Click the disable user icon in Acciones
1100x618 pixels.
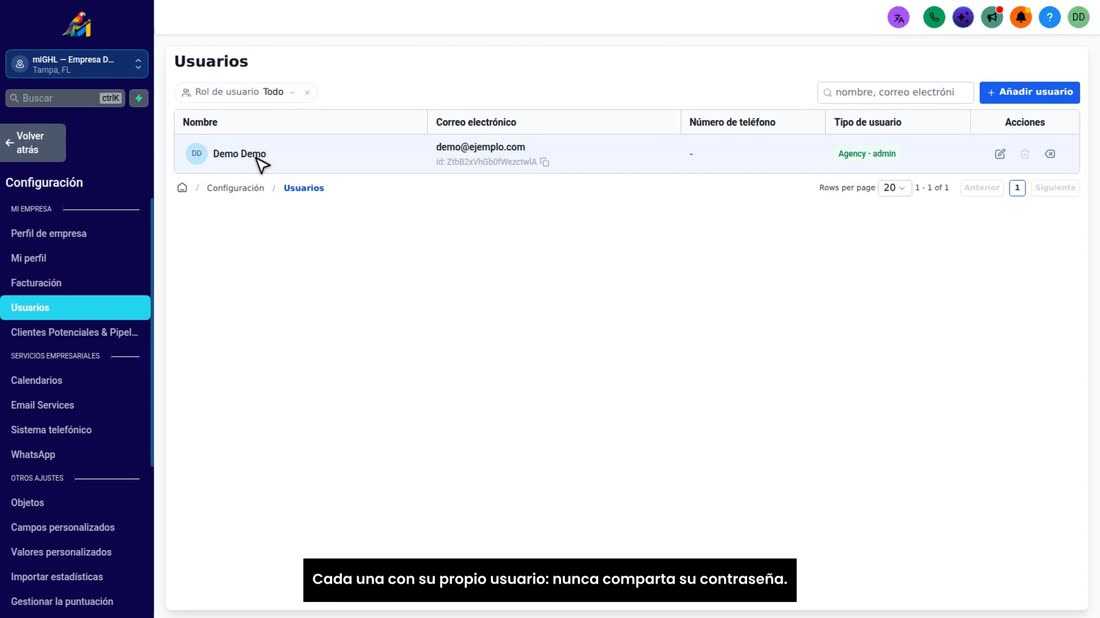tap(1049, 154)
